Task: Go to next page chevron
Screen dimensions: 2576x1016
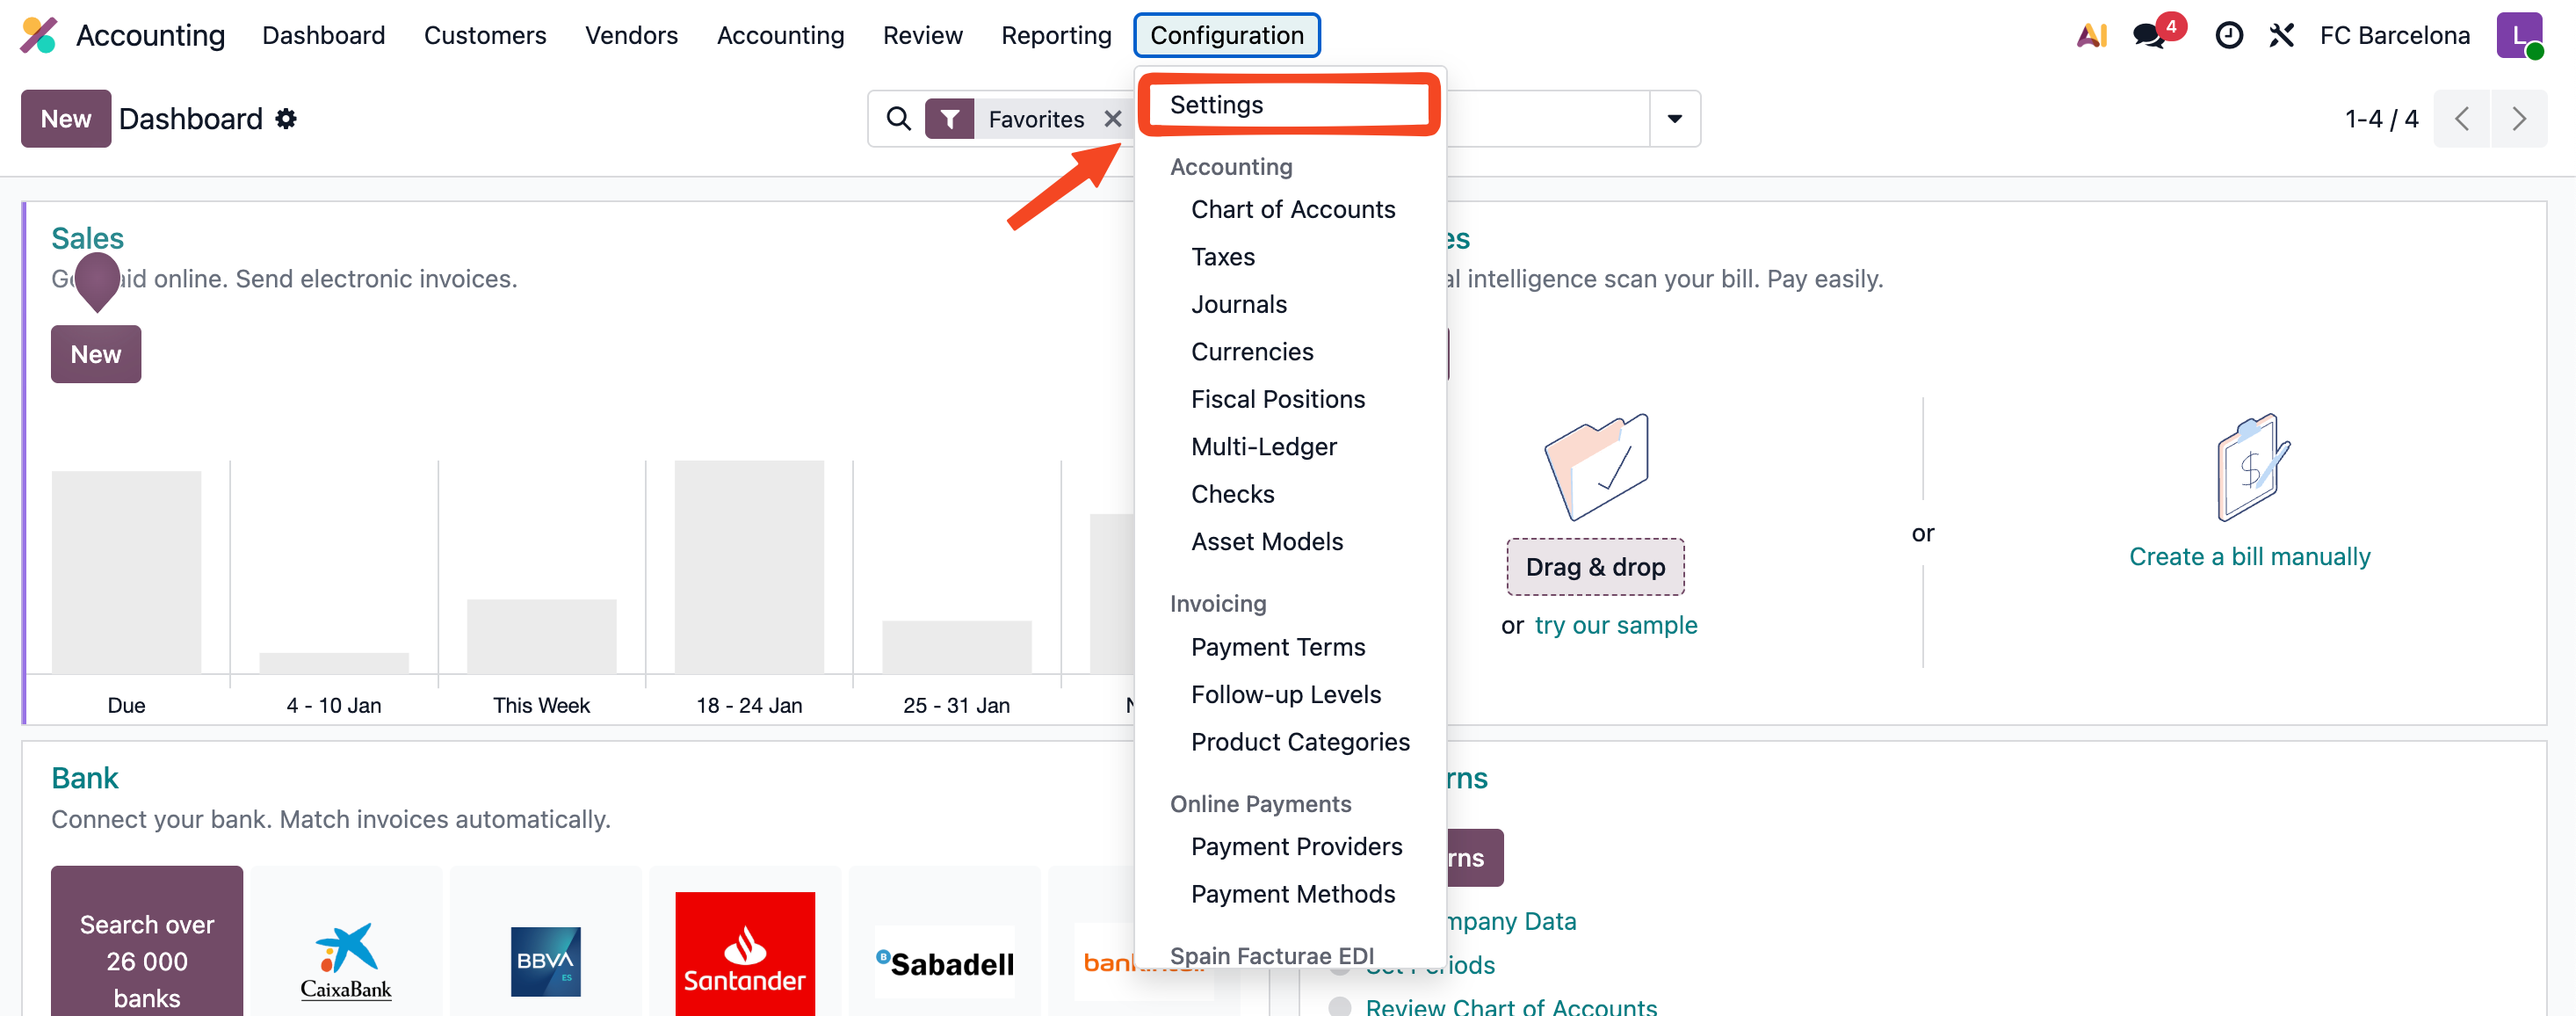Action: click(x=2518, y=119)
